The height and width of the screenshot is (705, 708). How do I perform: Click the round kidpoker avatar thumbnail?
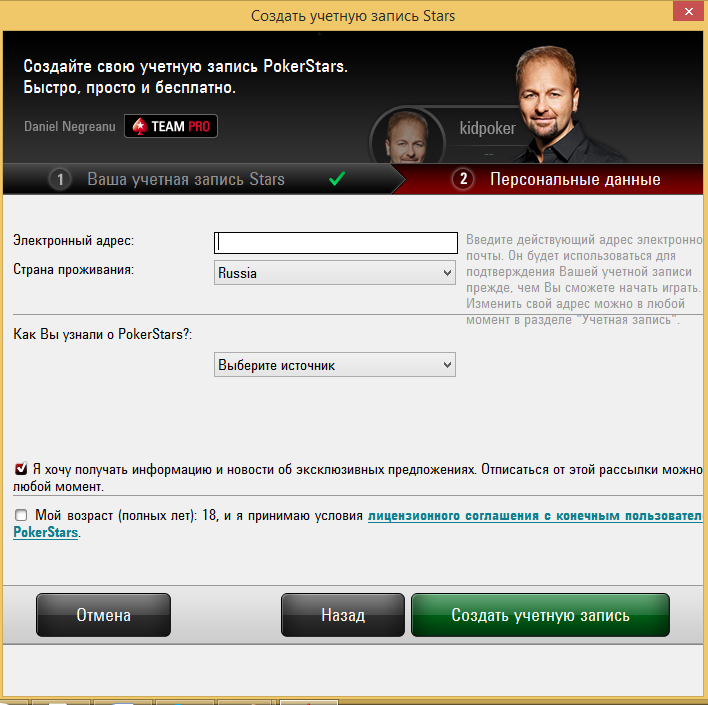(407, 136)
